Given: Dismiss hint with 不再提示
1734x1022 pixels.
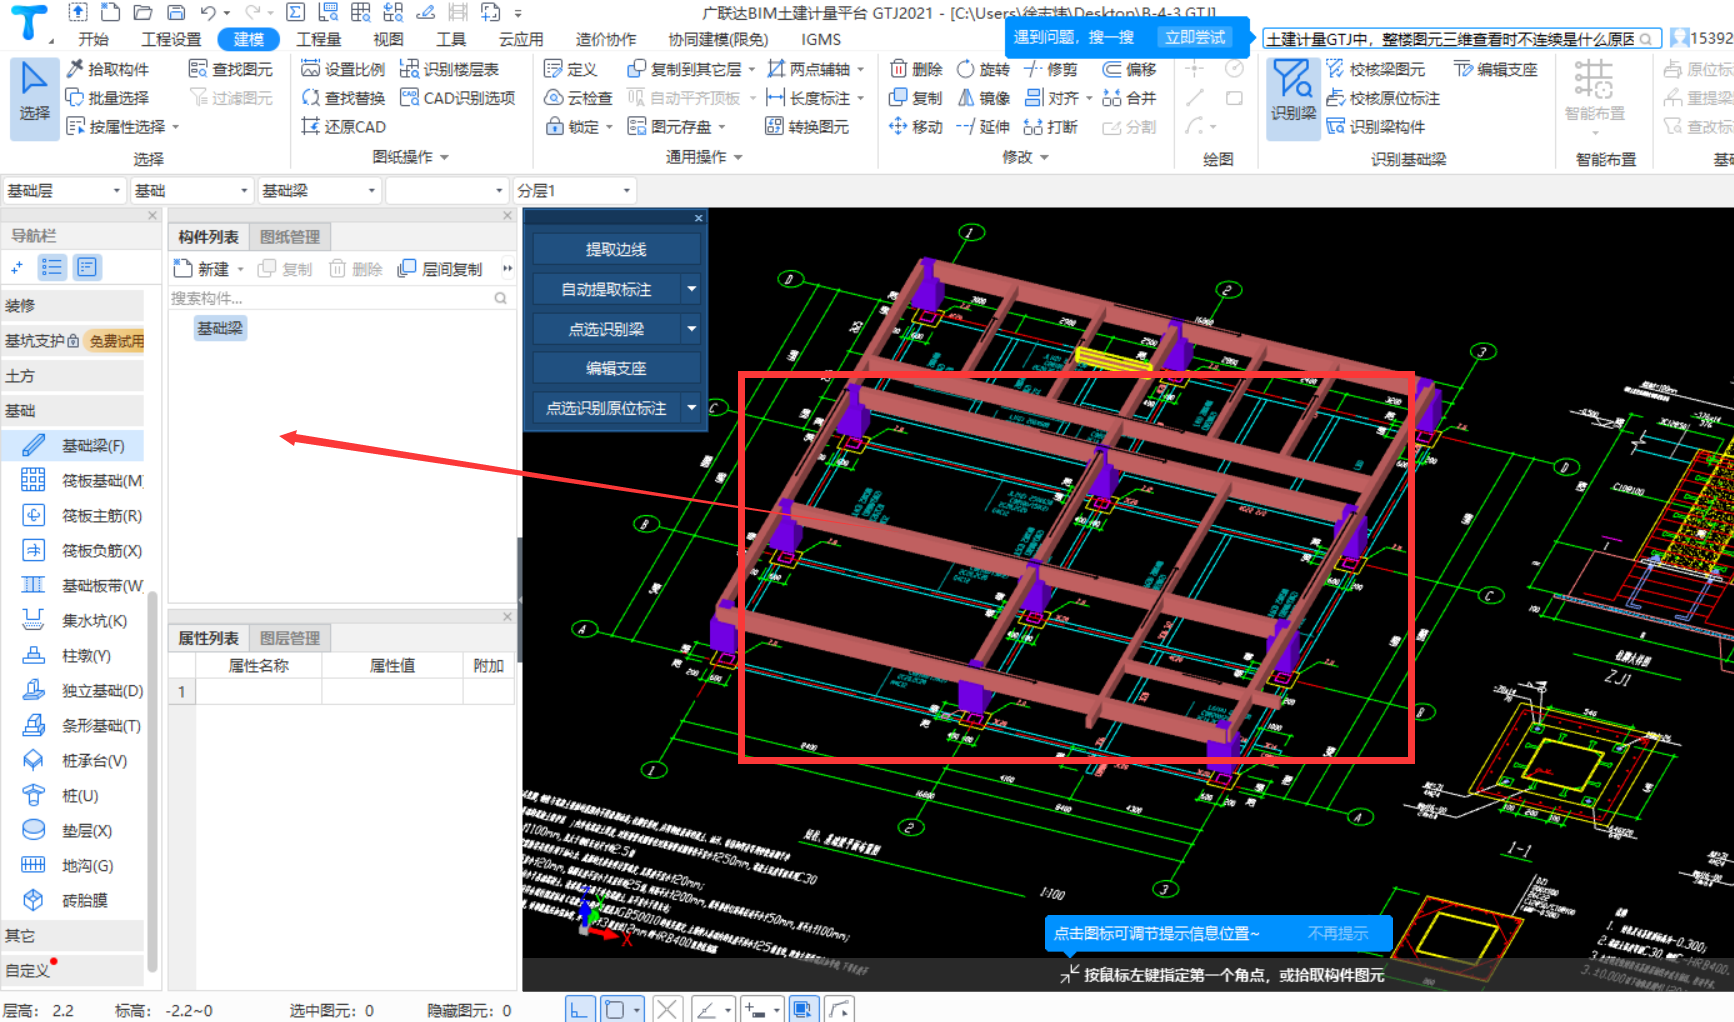Looking at the screenshot, I should pos(1337,933).
